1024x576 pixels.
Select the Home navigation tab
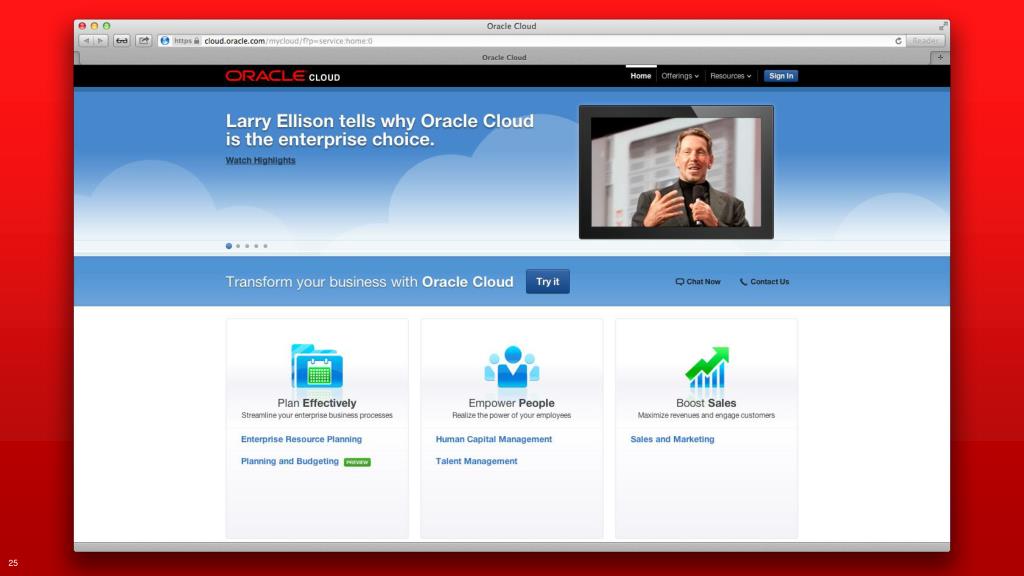[641, 76]
